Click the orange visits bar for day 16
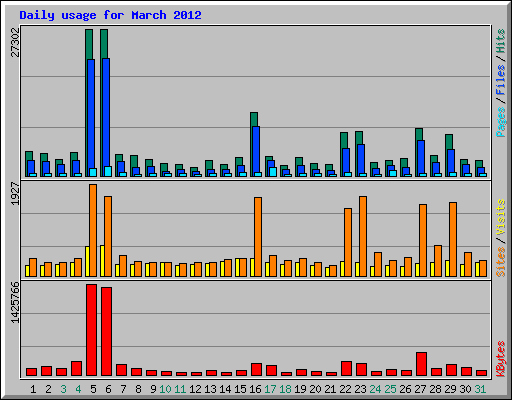The image size is (512, 400). (258, 237)
